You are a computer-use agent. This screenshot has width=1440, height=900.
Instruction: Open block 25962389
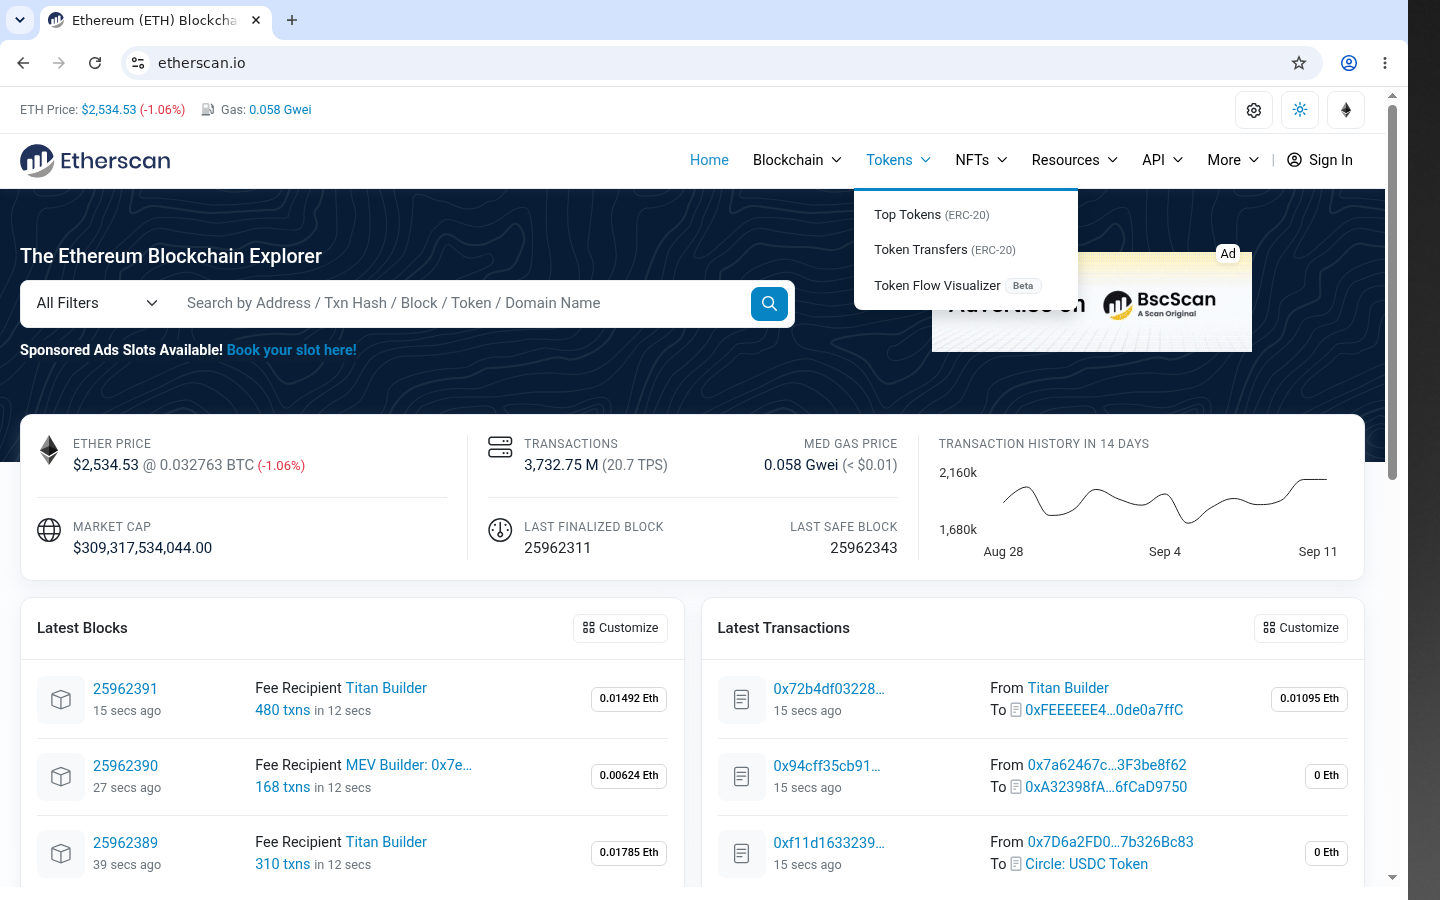tap(125, 843)
